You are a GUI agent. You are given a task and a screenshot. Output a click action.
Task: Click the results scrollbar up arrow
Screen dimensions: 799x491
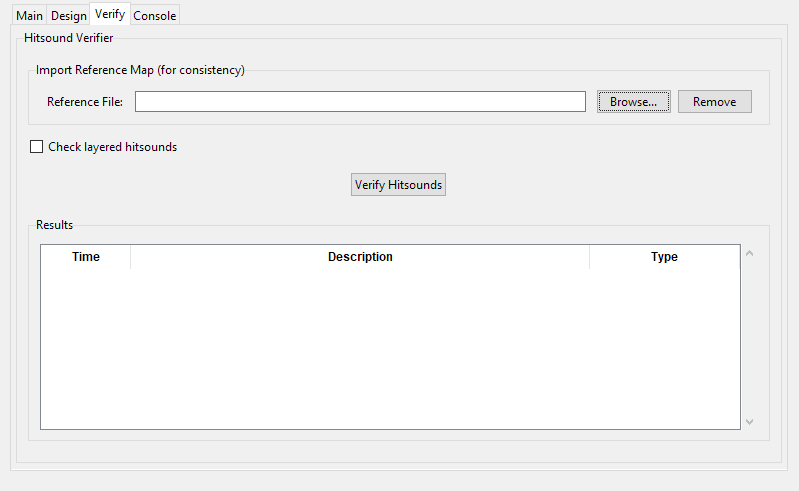pyautogui.click(x=750, y=253)
